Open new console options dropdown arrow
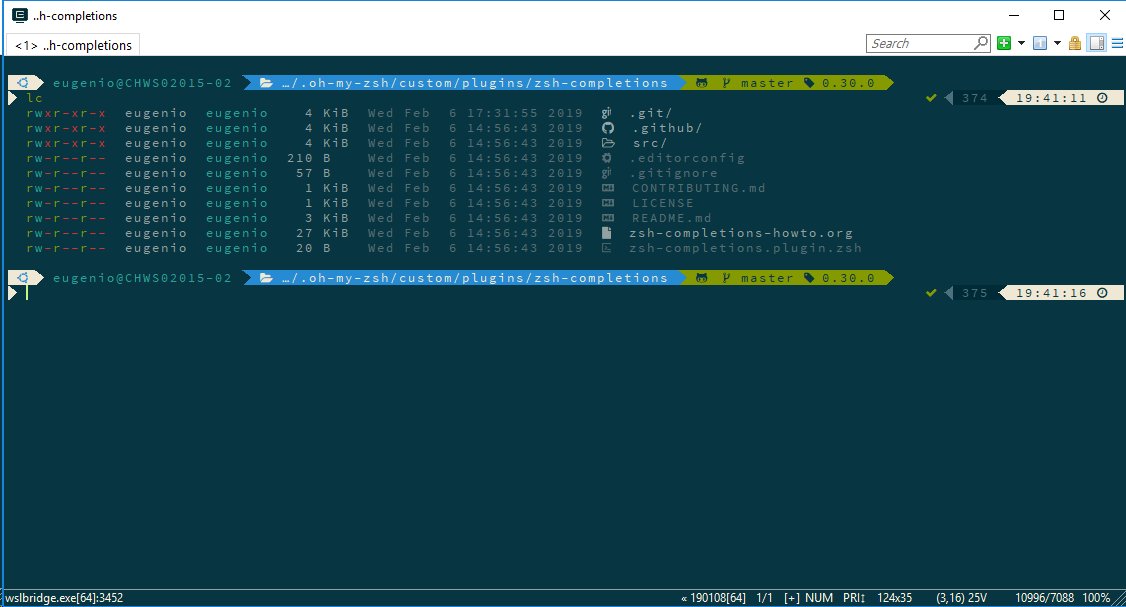1126x607 pixels. (x=1021, y=43)
